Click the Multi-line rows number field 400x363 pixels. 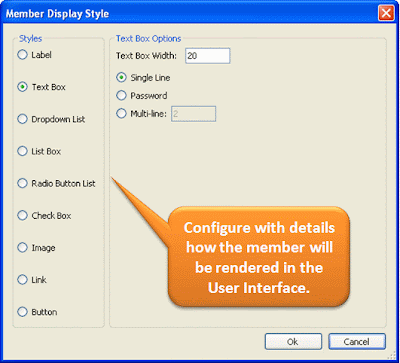[x=193, y=114]
